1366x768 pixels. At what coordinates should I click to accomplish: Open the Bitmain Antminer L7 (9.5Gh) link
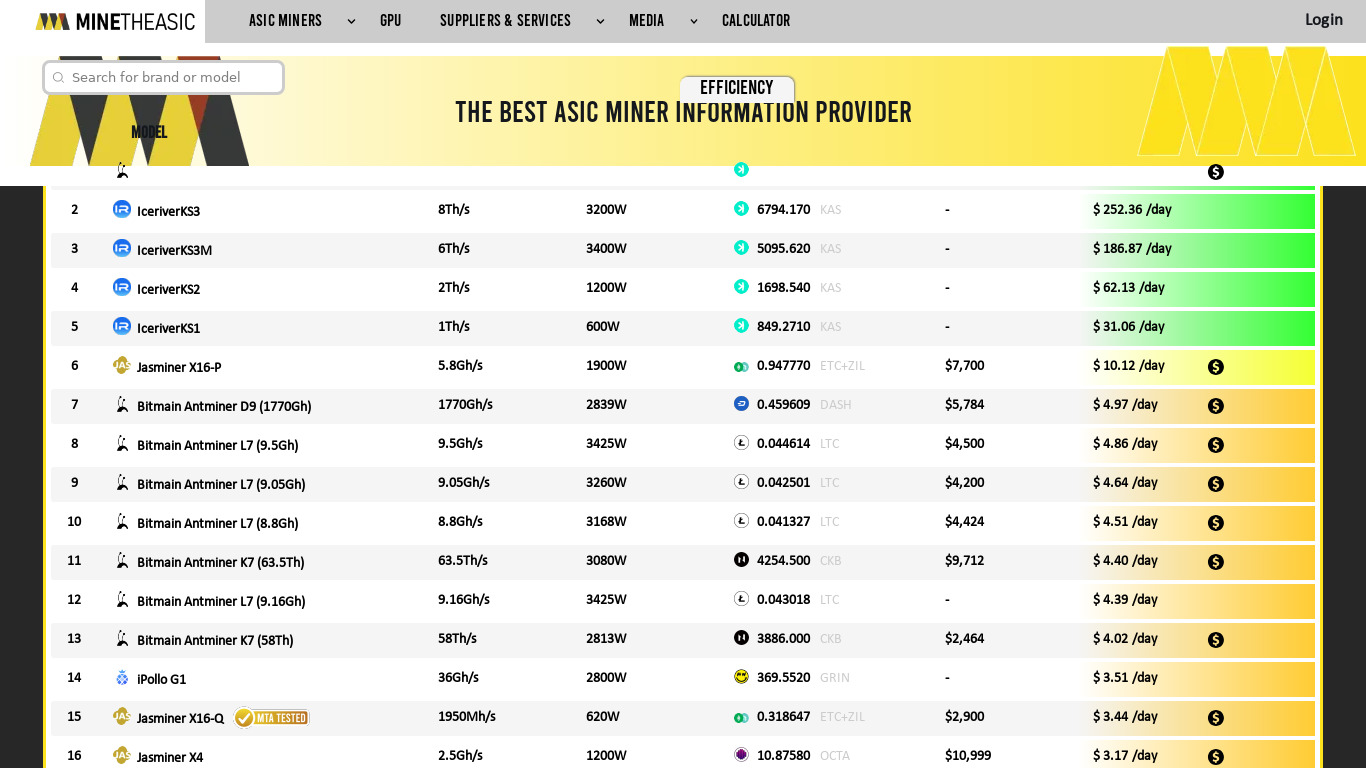tap(217, 445)
